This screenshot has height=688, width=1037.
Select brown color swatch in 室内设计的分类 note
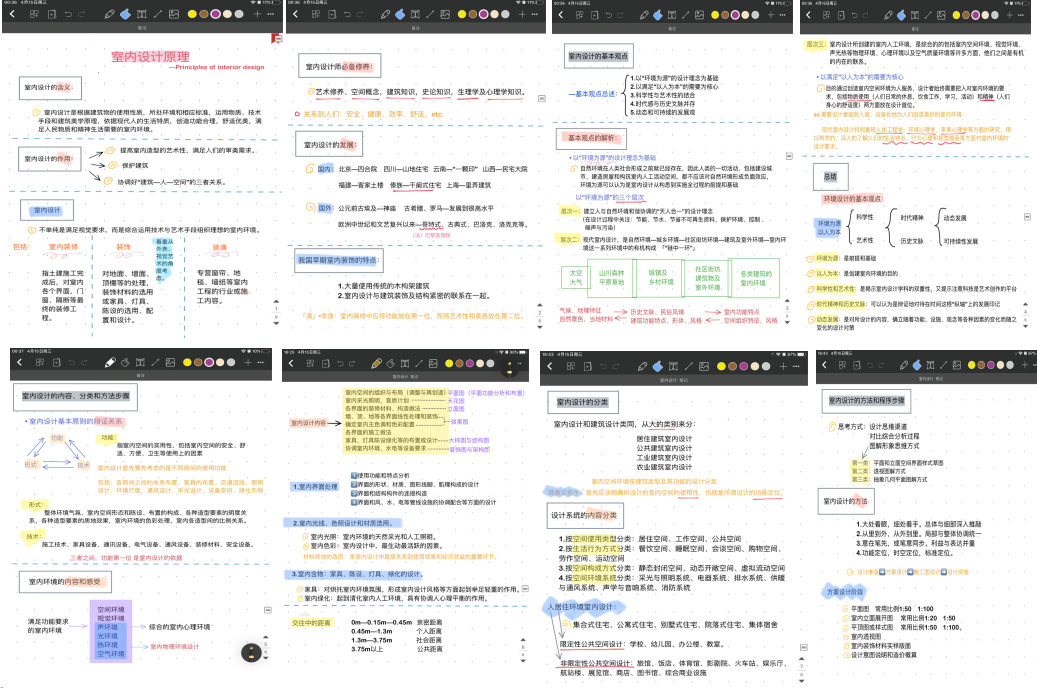736,362
